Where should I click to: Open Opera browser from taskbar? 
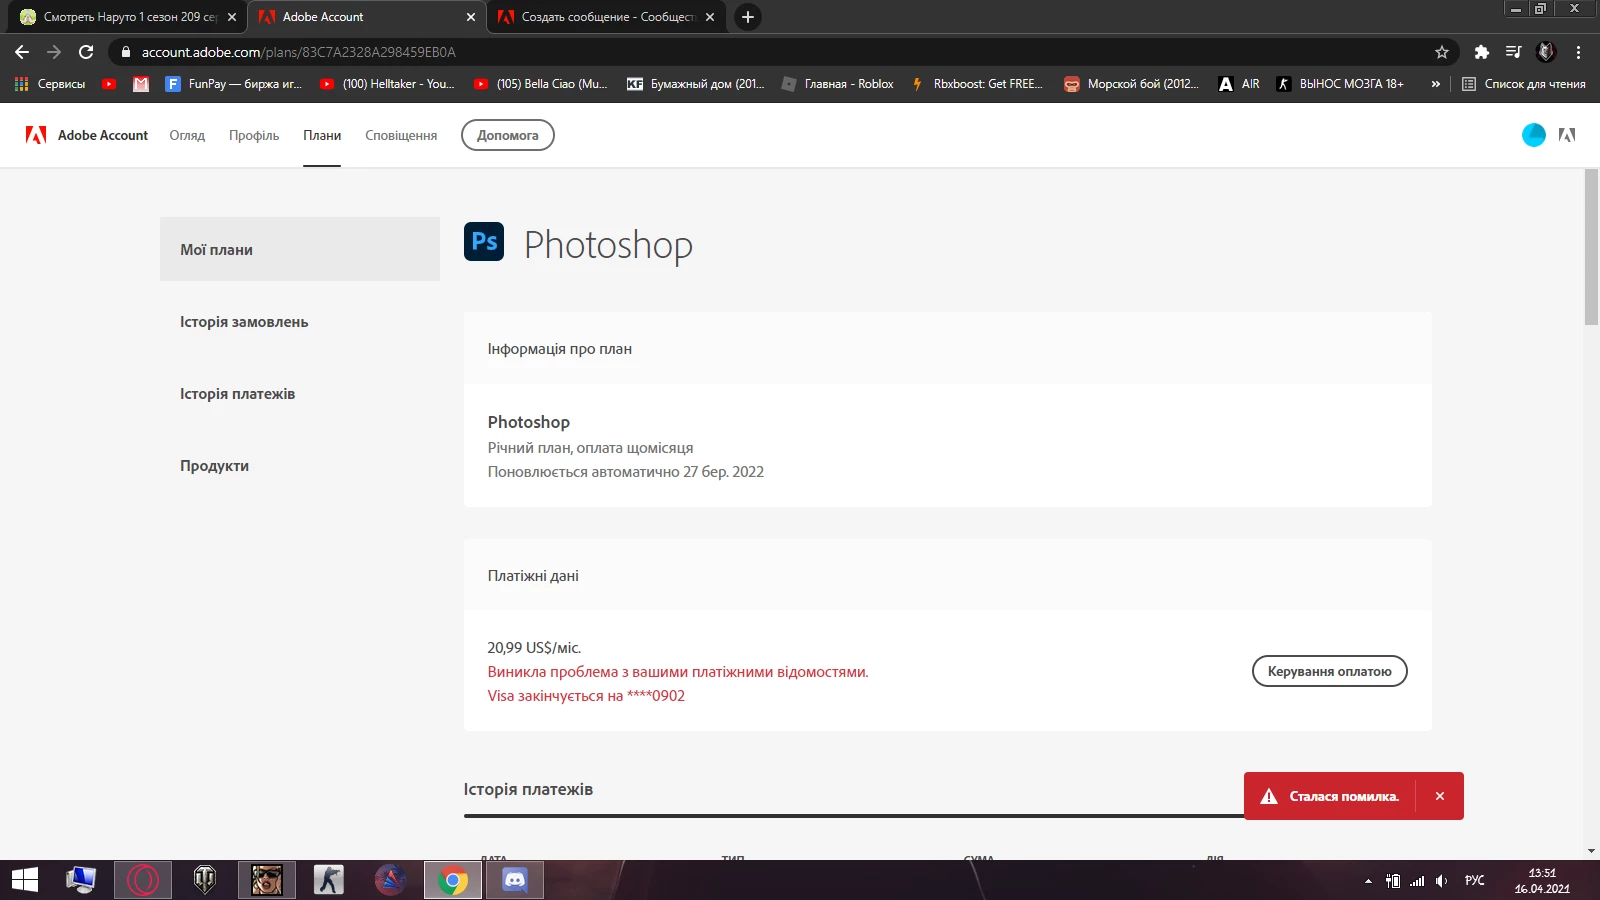(x=143, y=880)
